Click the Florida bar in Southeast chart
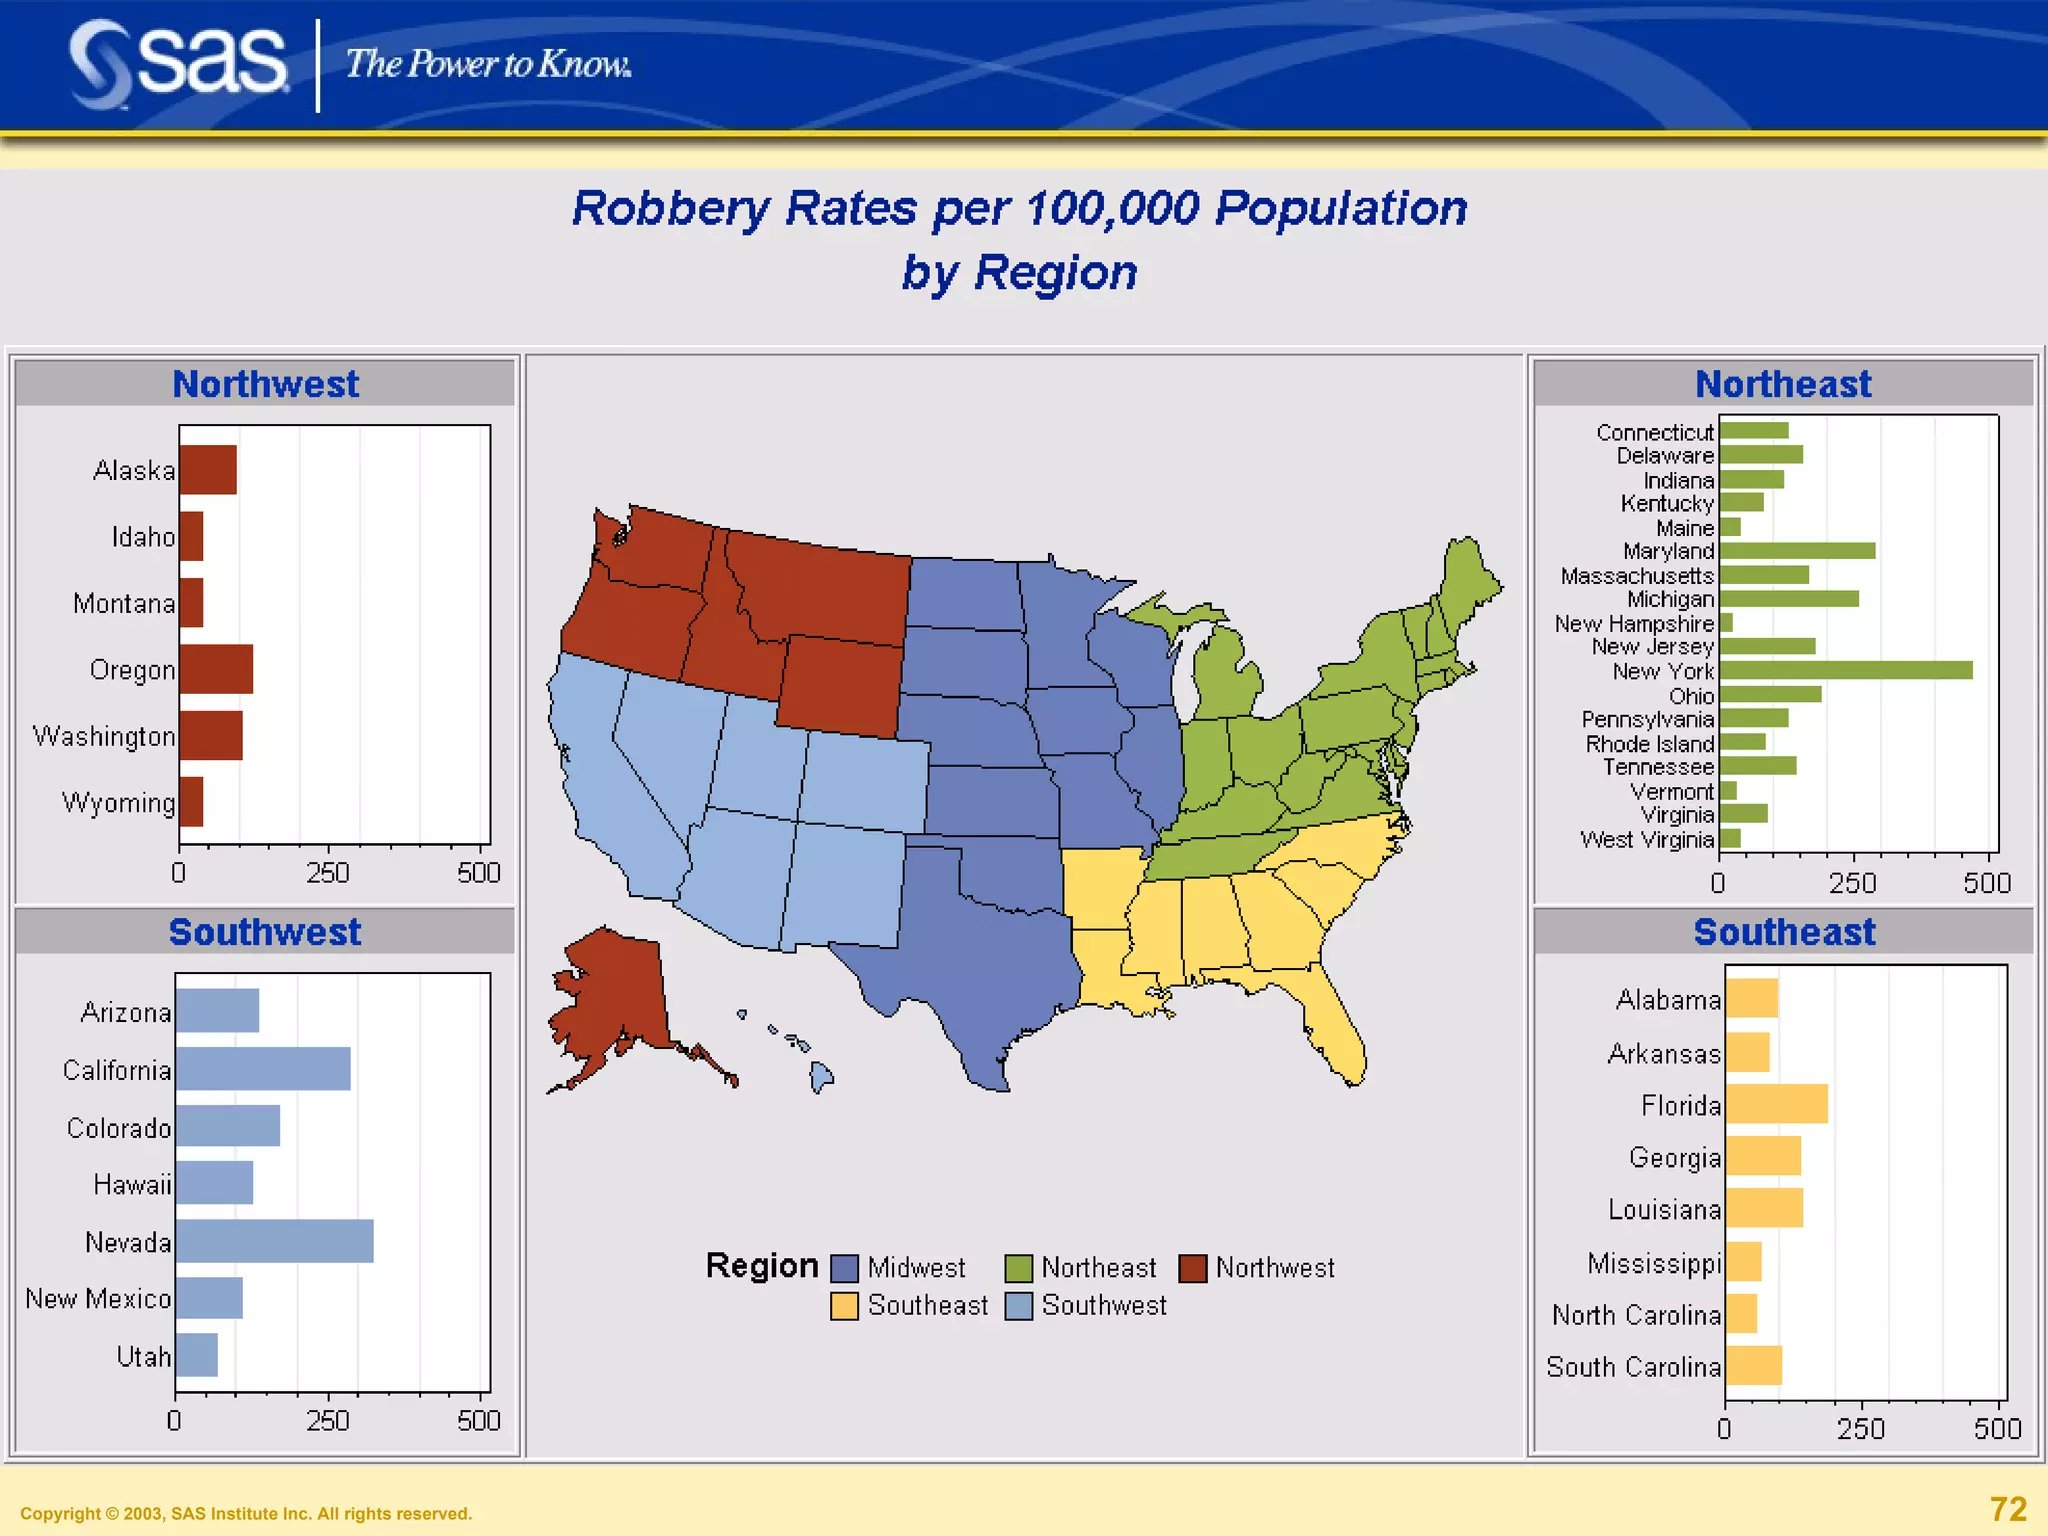The image size is (2048, 1536). pyautogui.click(x=1776, y=1104)
